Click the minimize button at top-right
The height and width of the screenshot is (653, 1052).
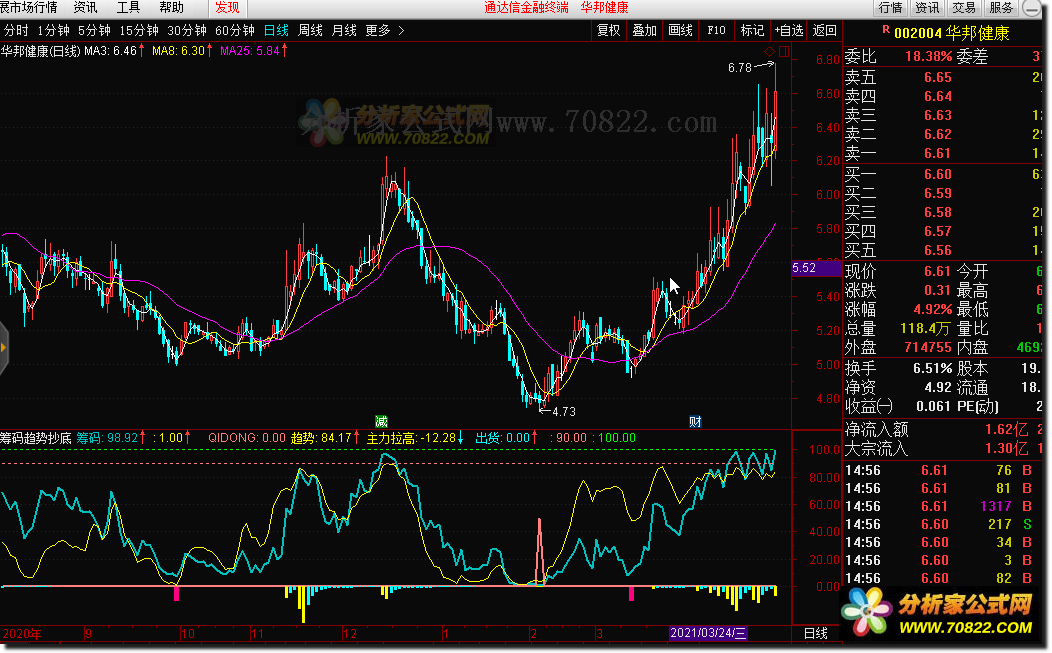(1032, 8)
